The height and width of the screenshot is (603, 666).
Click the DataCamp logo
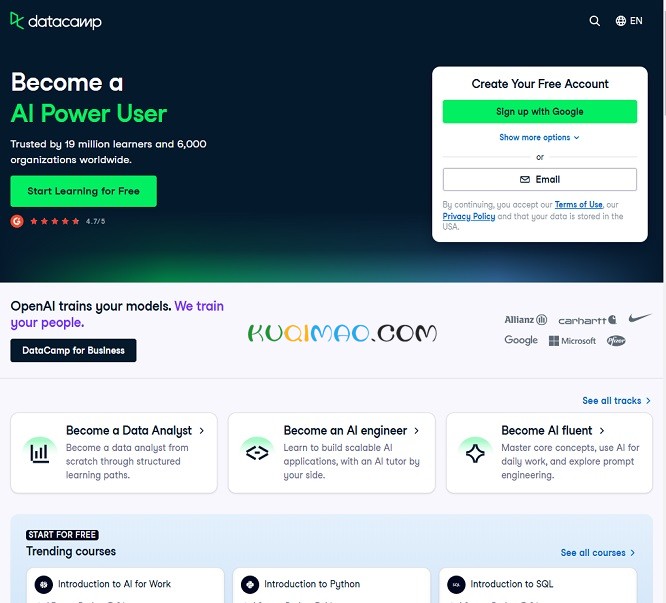coord(56,21)
